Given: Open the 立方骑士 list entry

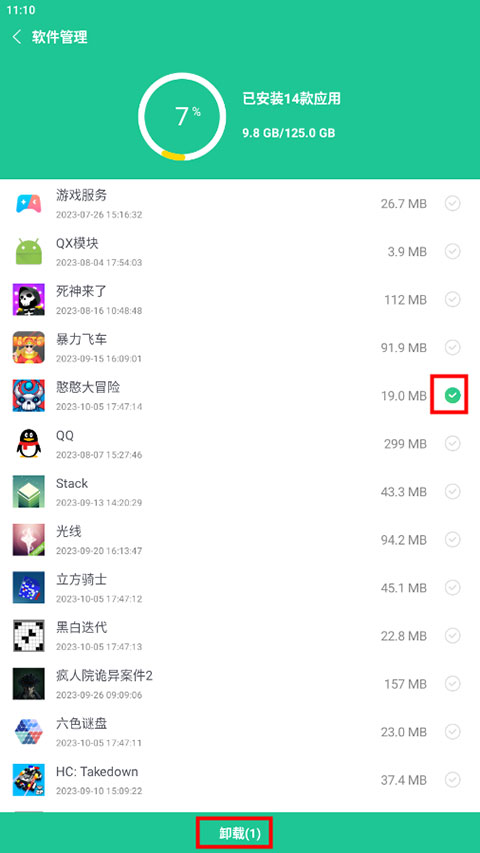Looking at the screenshot, I should 240,588.
